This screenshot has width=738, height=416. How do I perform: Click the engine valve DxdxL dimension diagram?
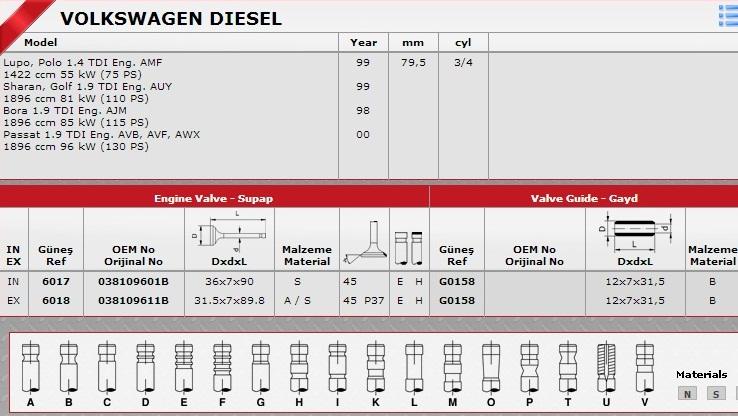[x=229, y=232]
